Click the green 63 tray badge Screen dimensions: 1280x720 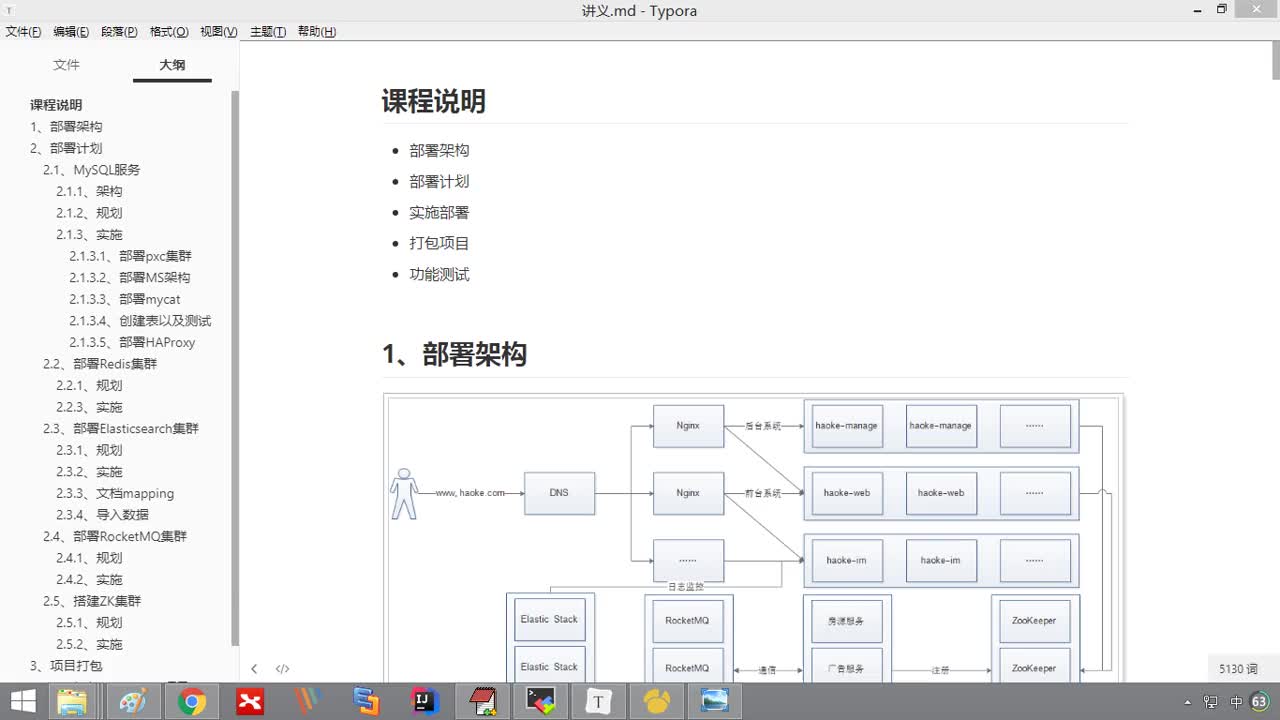[x=1258, y=702]
